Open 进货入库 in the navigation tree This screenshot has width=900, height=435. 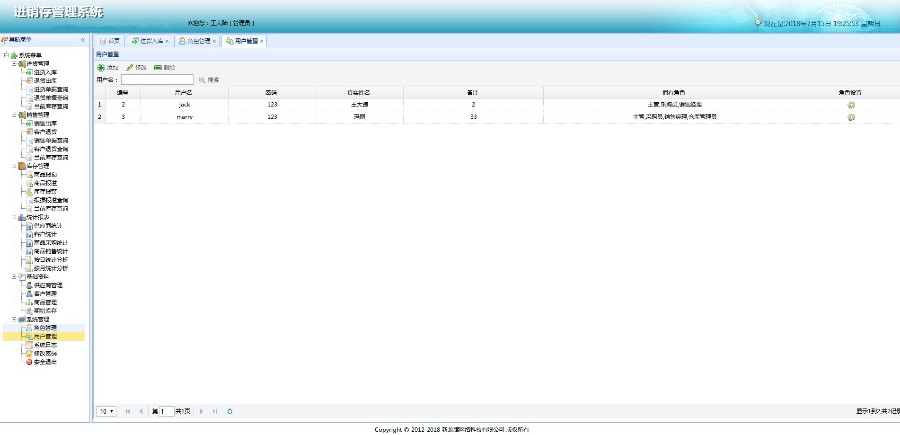click(45, 72)
